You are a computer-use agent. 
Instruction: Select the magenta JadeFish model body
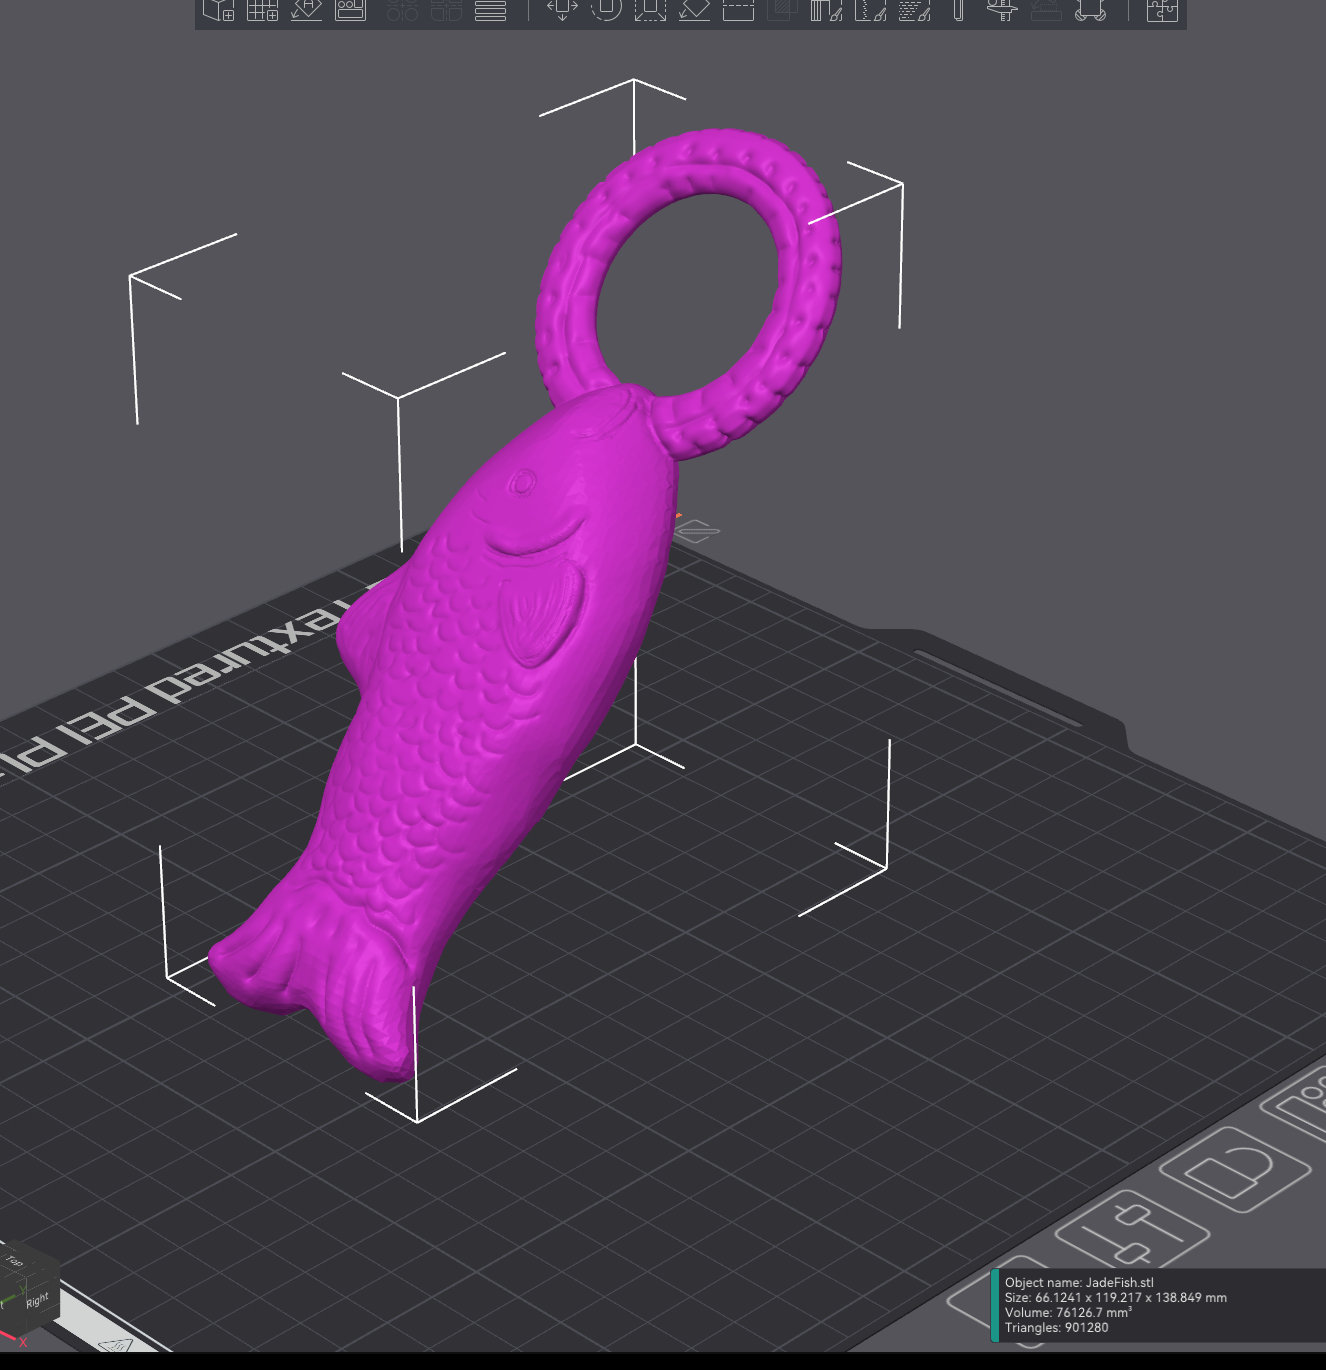point(470,700)
